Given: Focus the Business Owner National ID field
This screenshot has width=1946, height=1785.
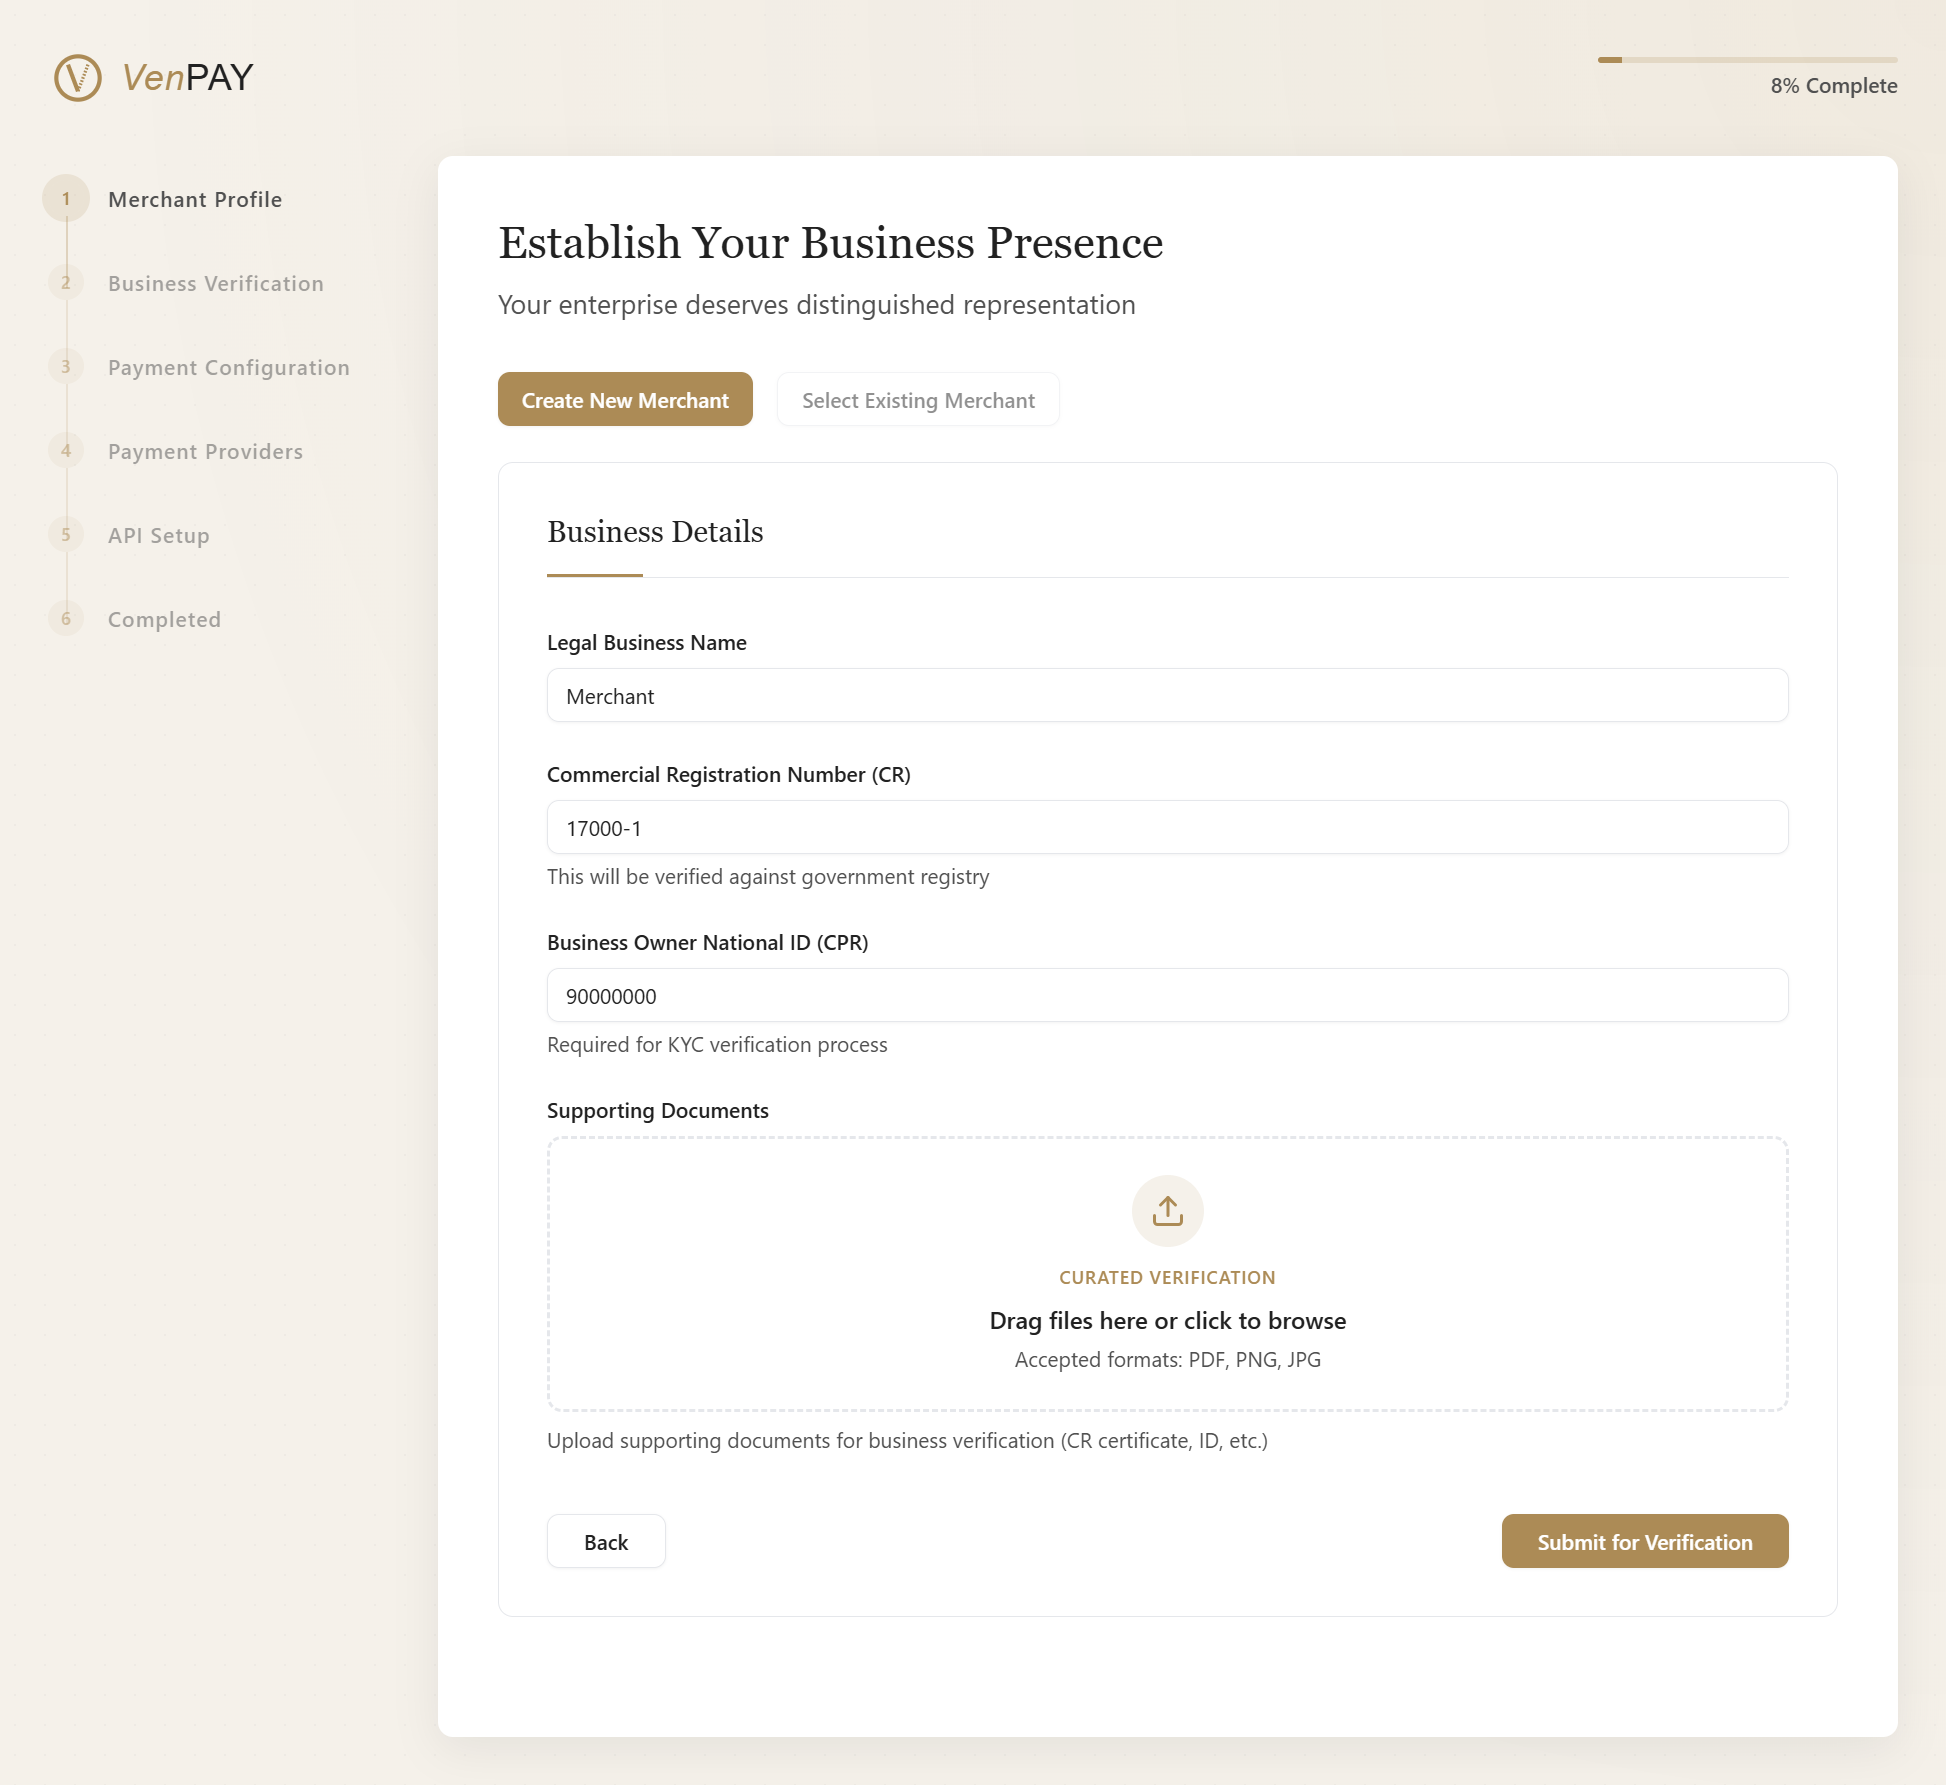Looking at the screenshot, I should point(1167,995).
